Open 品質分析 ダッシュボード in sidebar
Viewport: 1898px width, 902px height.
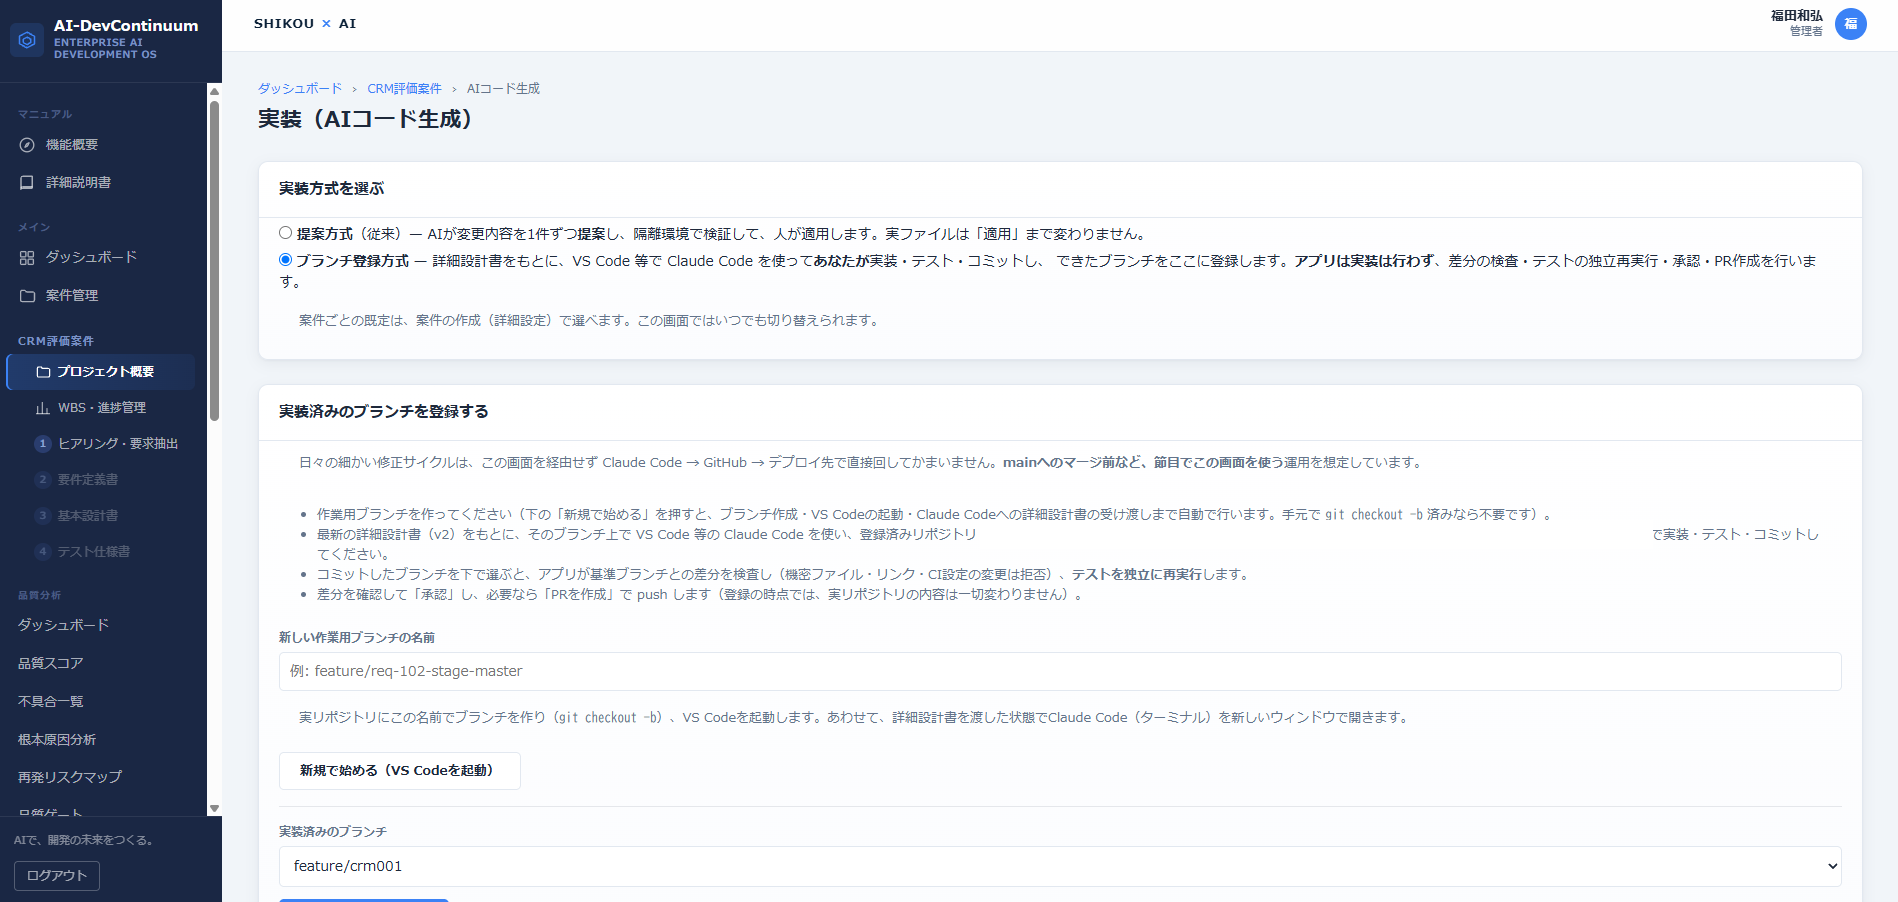point(64,625)
